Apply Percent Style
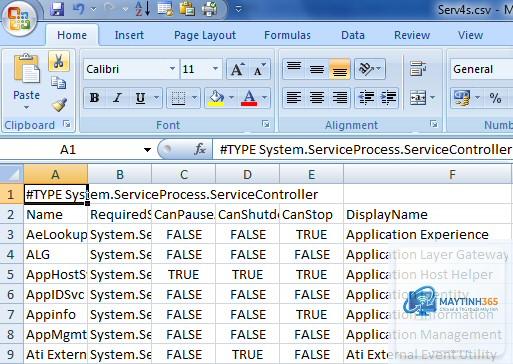The image size is (513, 364). pos(495,98)
